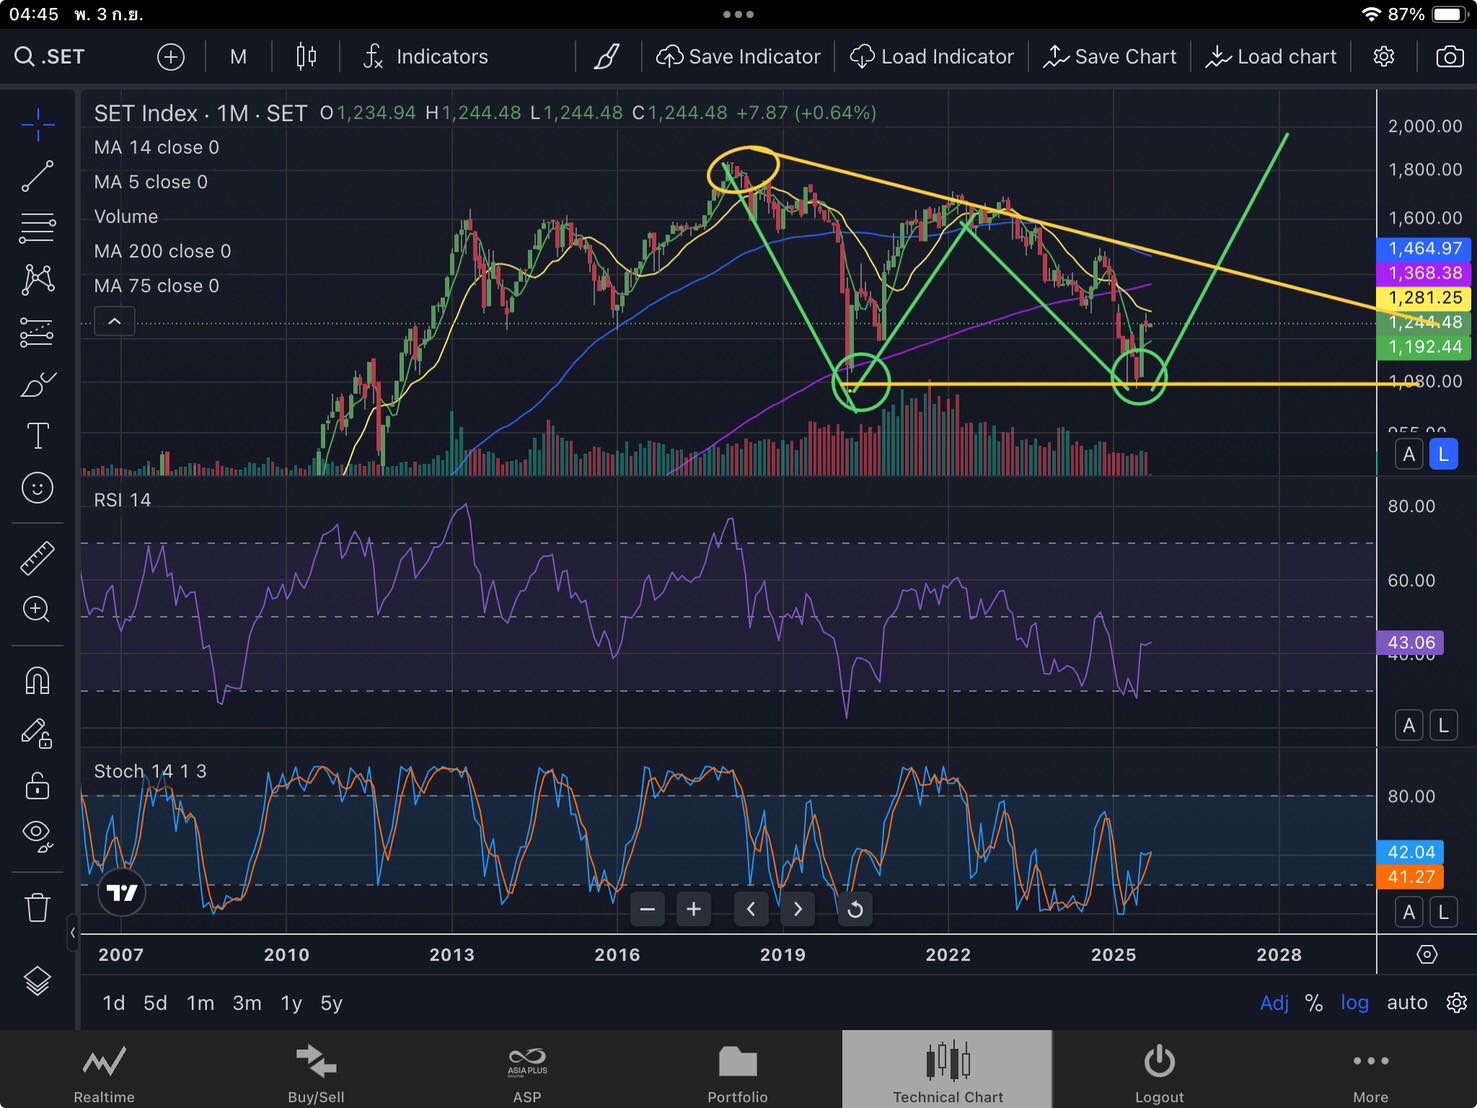The image size is (1477, 1108).
Task: Open the Indicators list
Action: click(x=425, y=57)
